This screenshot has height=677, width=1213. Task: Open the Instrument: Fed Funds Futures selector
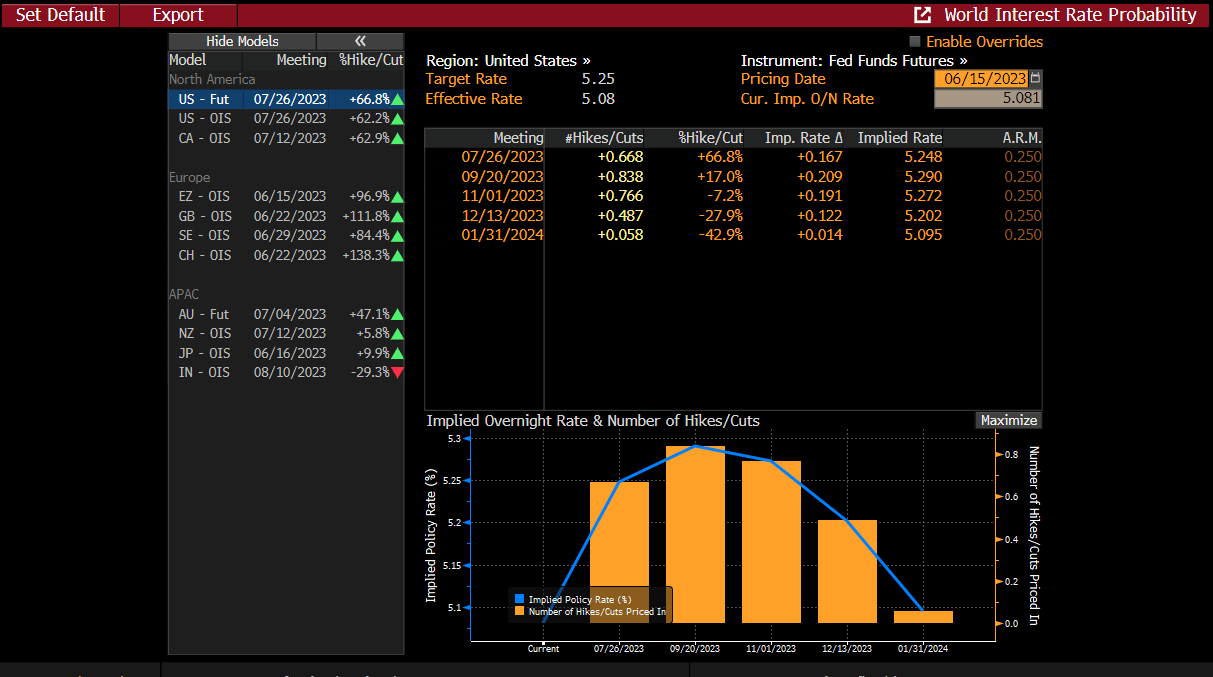[x=854, y=60]
